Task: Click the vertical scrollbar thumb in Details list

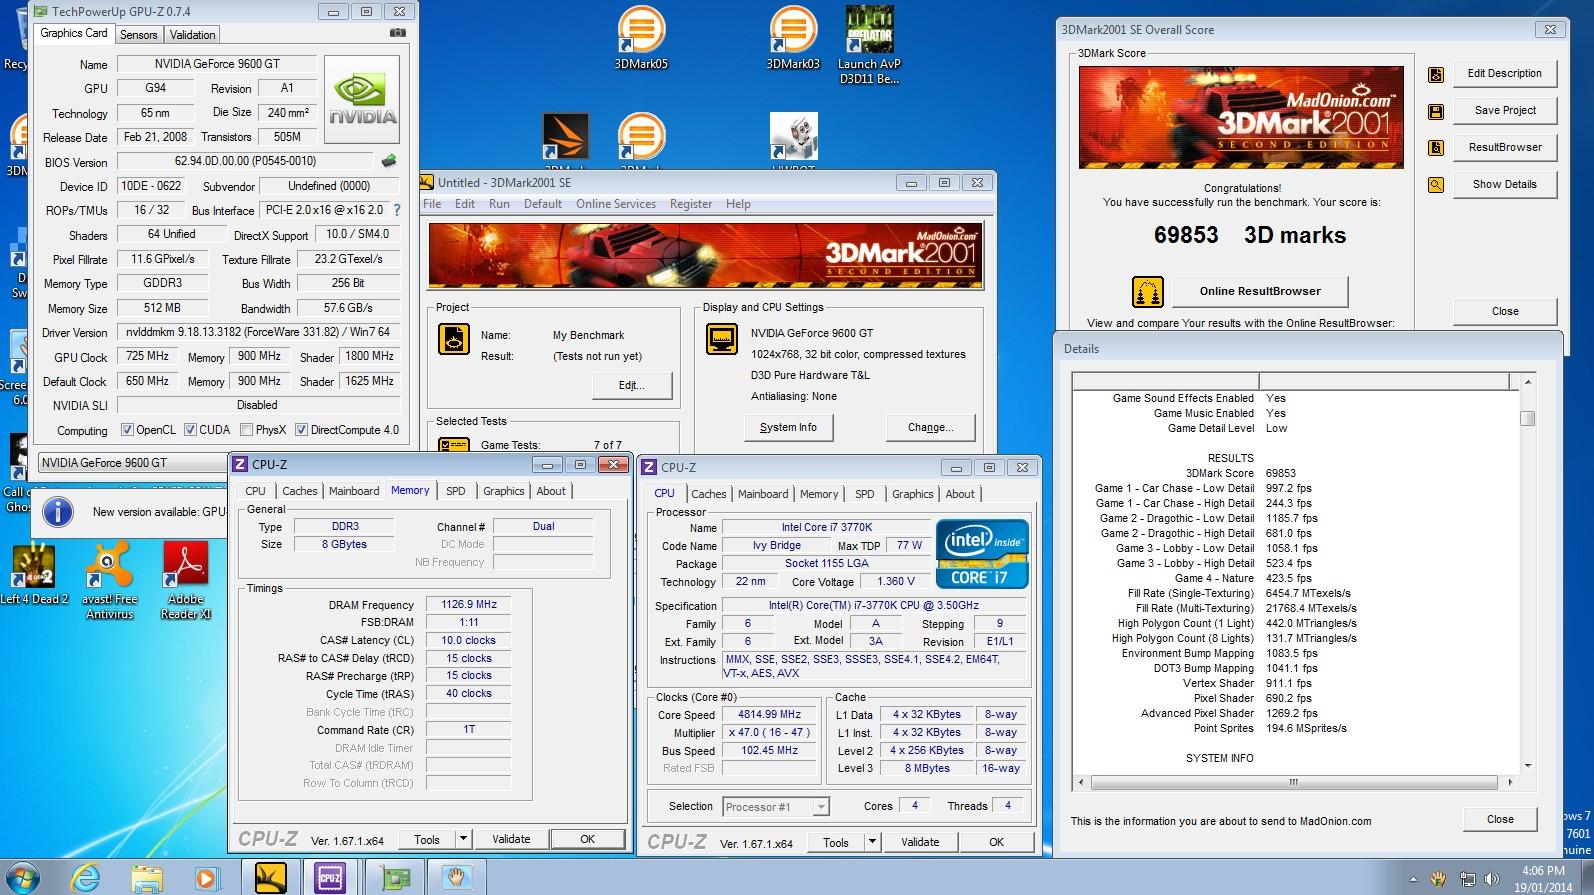Action: 1527,418
